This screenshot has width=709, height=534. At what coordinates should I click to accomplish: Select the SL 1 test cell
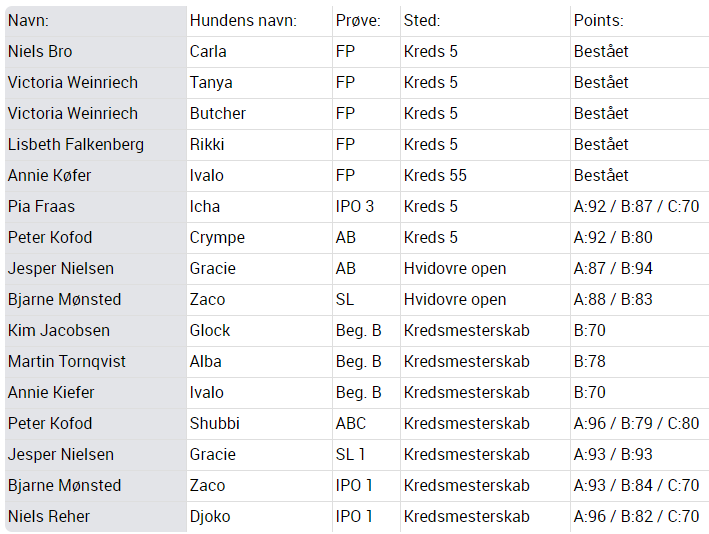point(366,454)
